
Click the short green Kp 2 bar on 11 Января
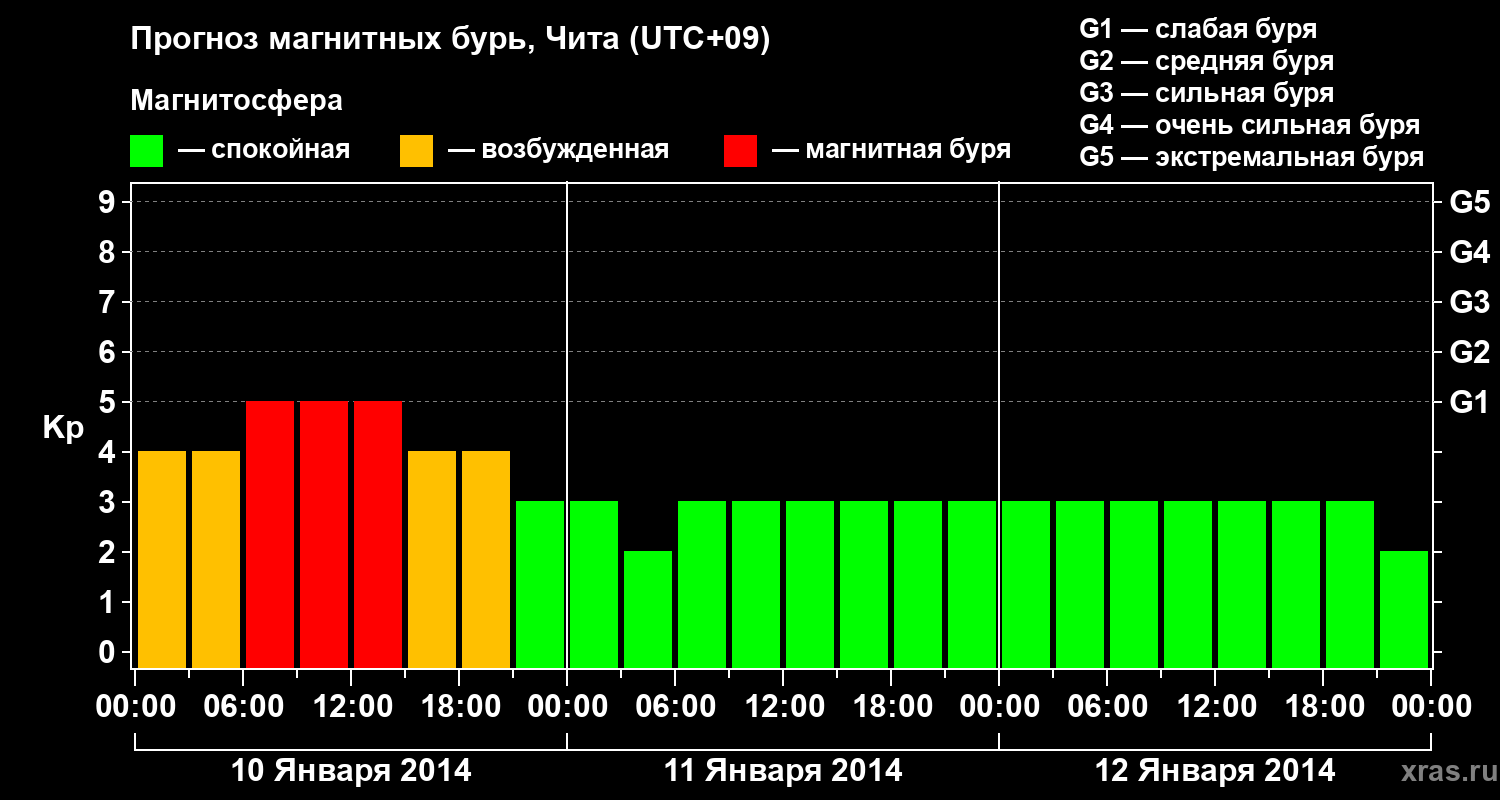(648, 609)
